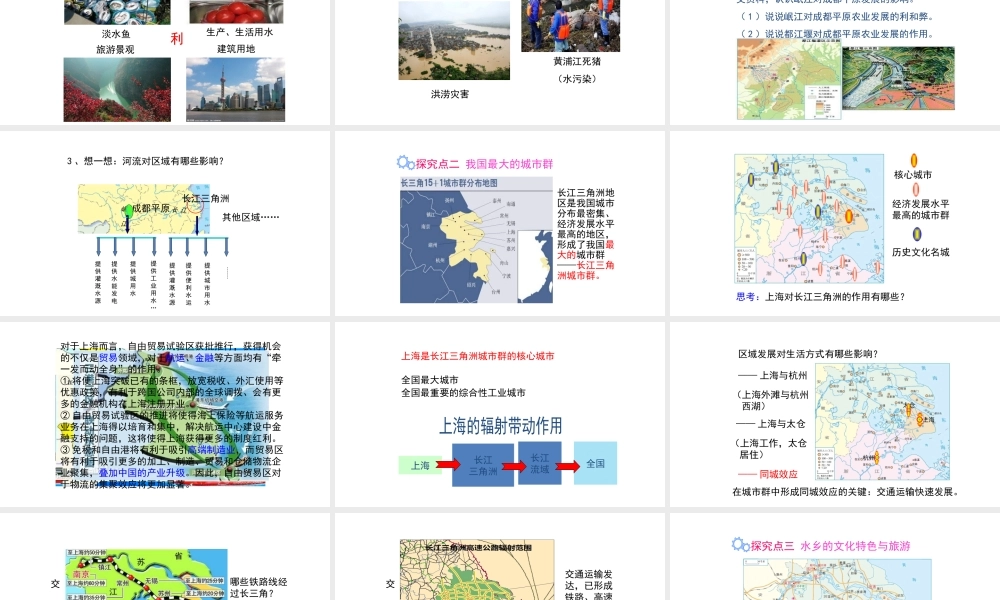Image resolution: width=1000 pixels, height=600 pixels.
Task: Select the slide '区域发展对生活方式有哪些影响?'
Action: tap(835, 414)
